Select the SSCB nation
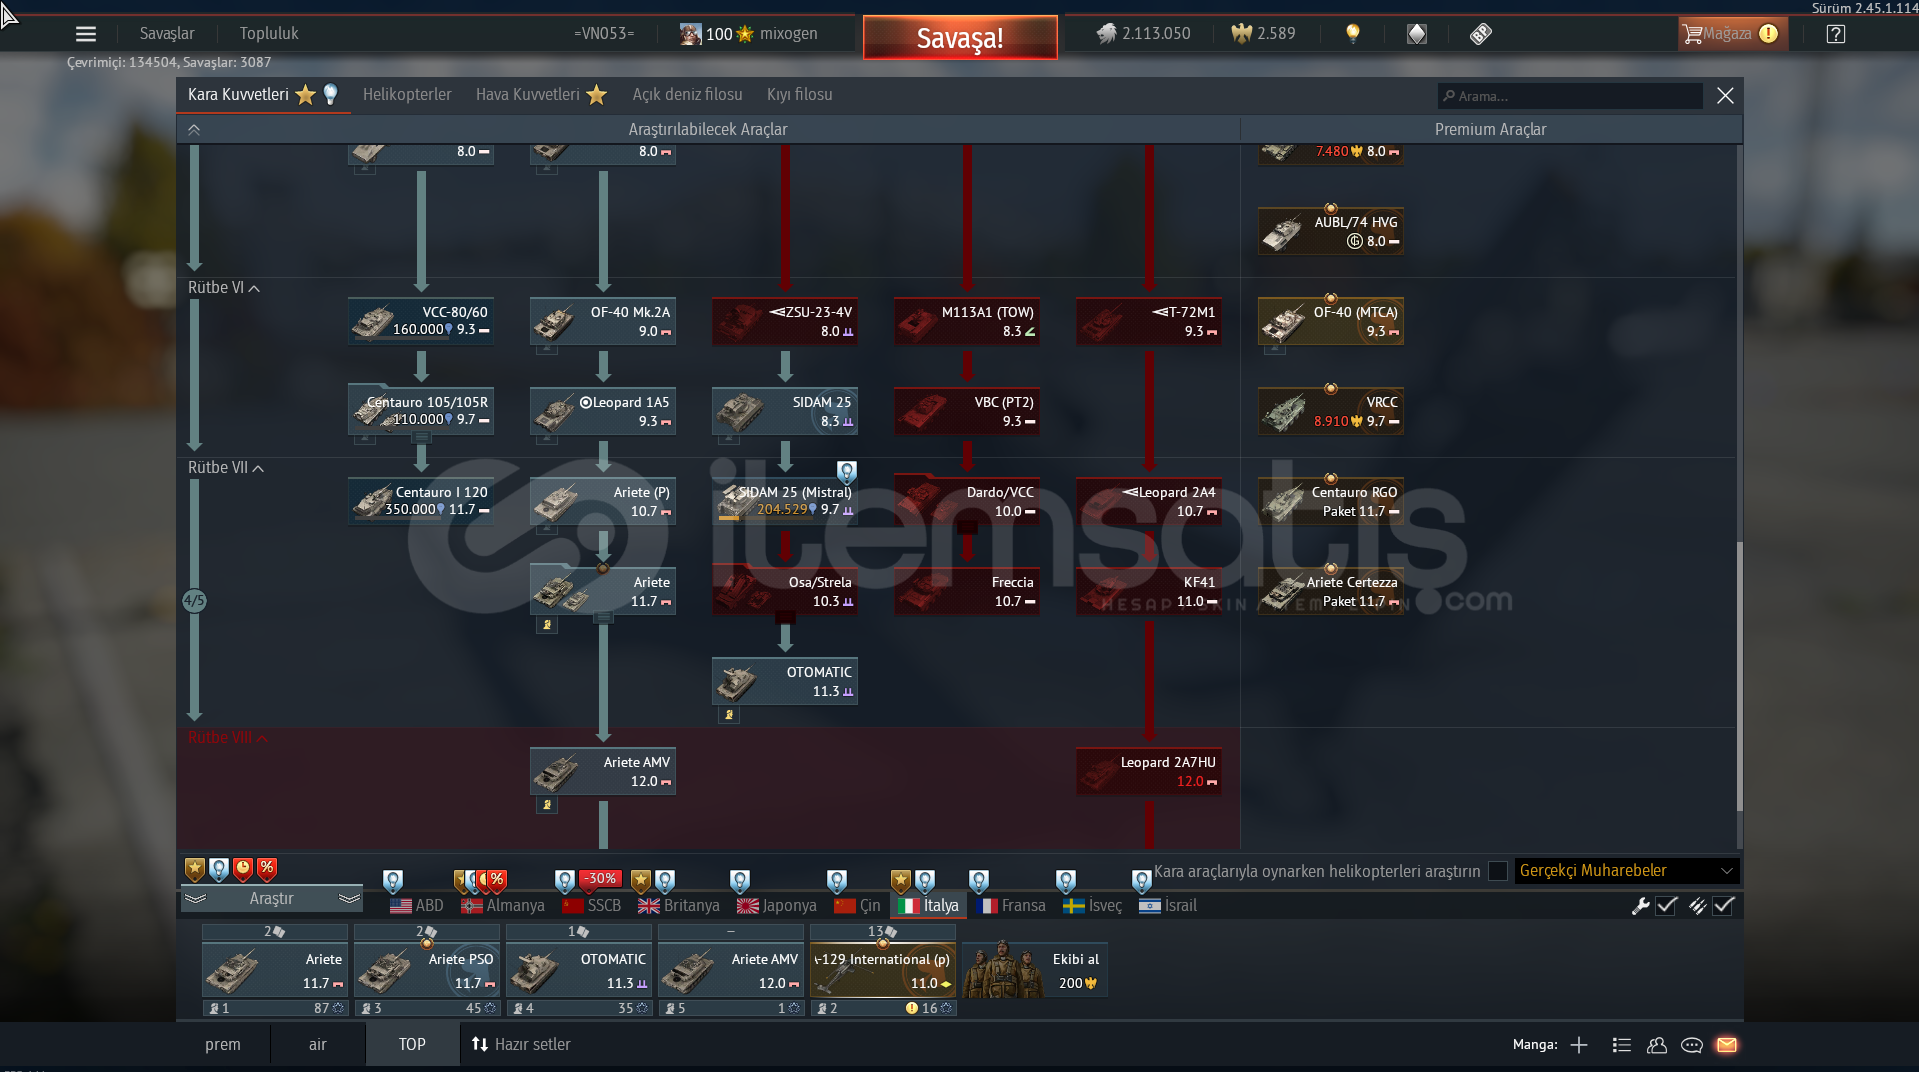Image resolution: width=1919 pixels, height=1072 pixels. point(592,906)
